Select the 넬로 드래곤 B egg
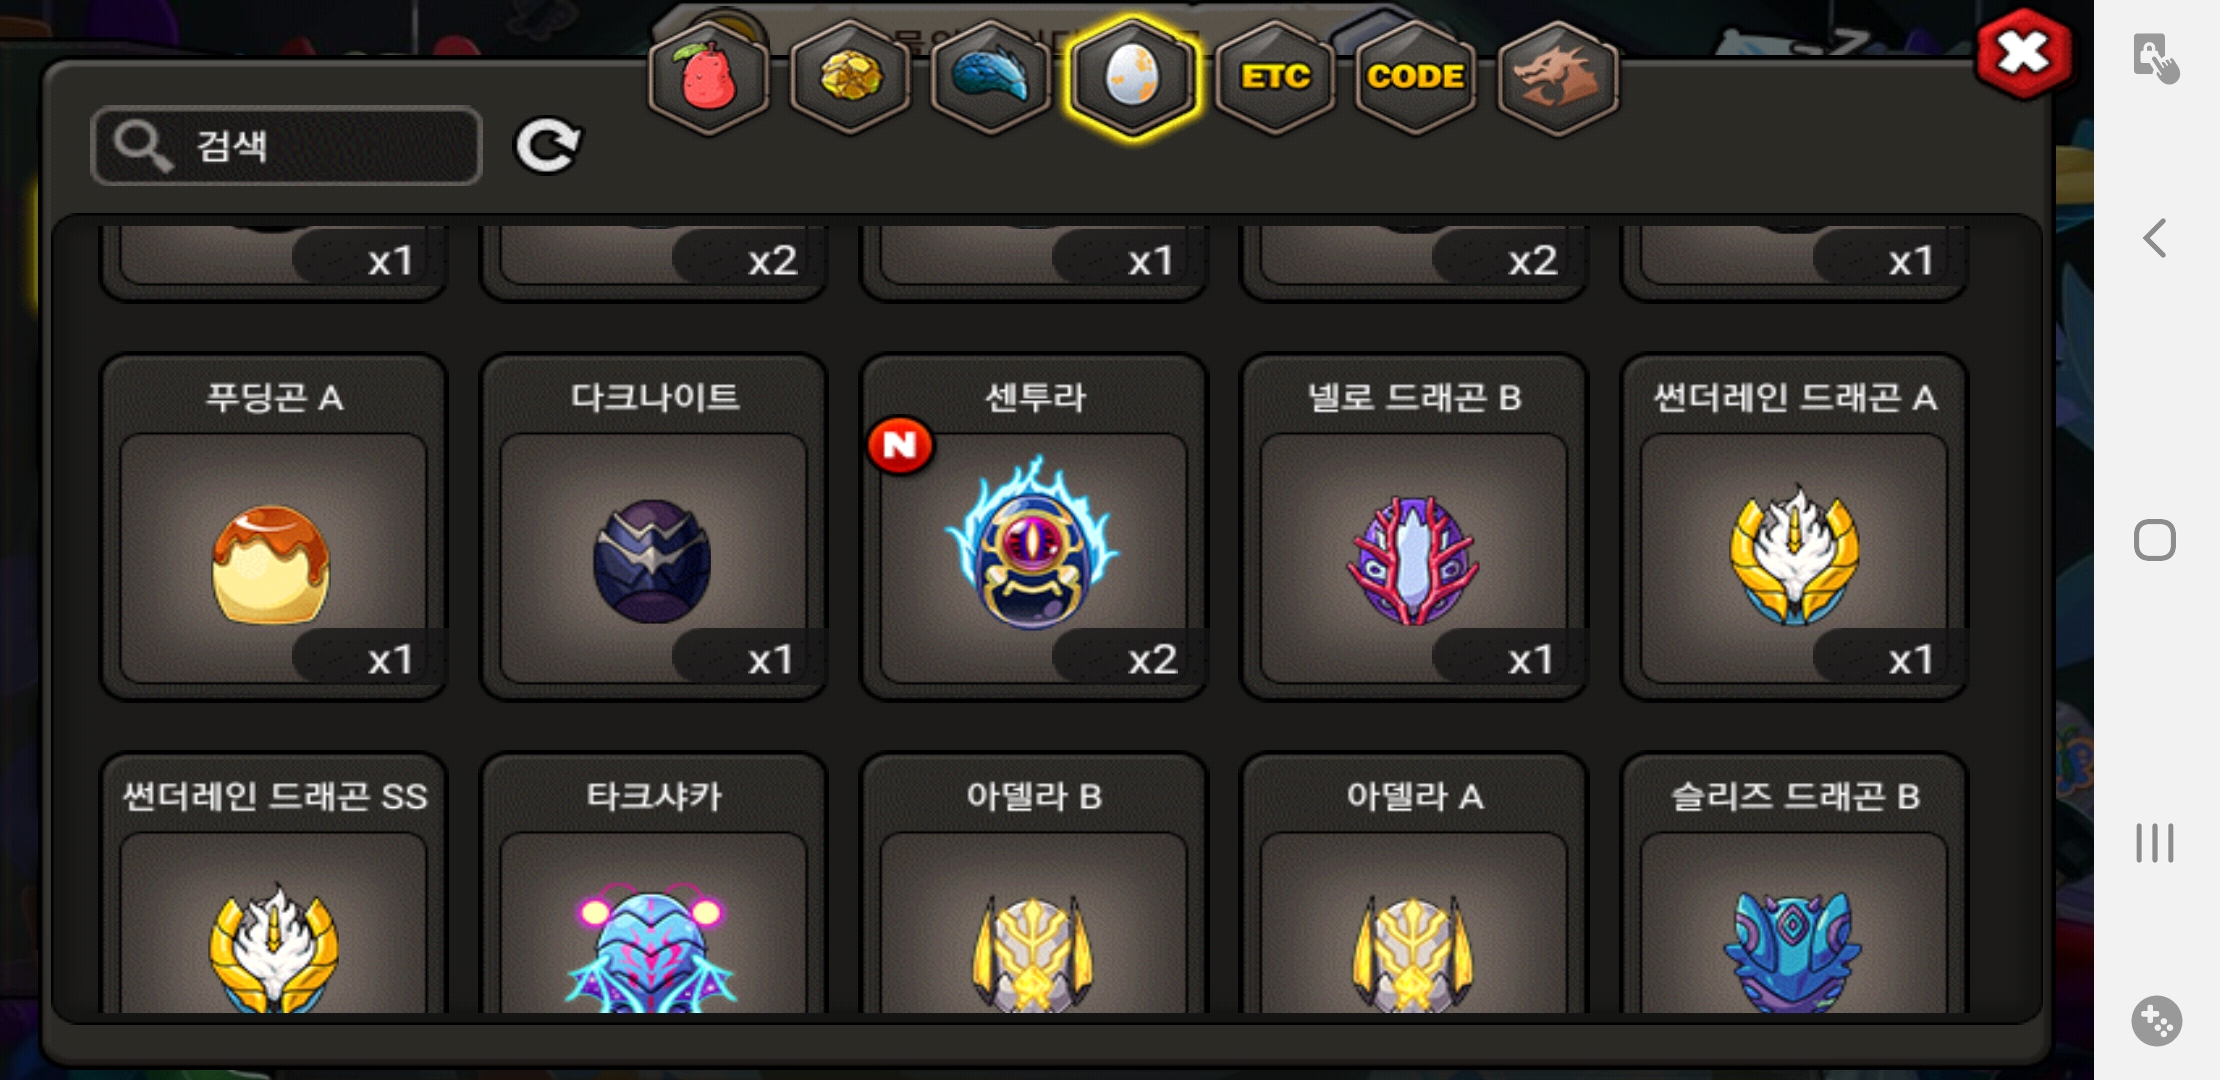 [1414, 527]
